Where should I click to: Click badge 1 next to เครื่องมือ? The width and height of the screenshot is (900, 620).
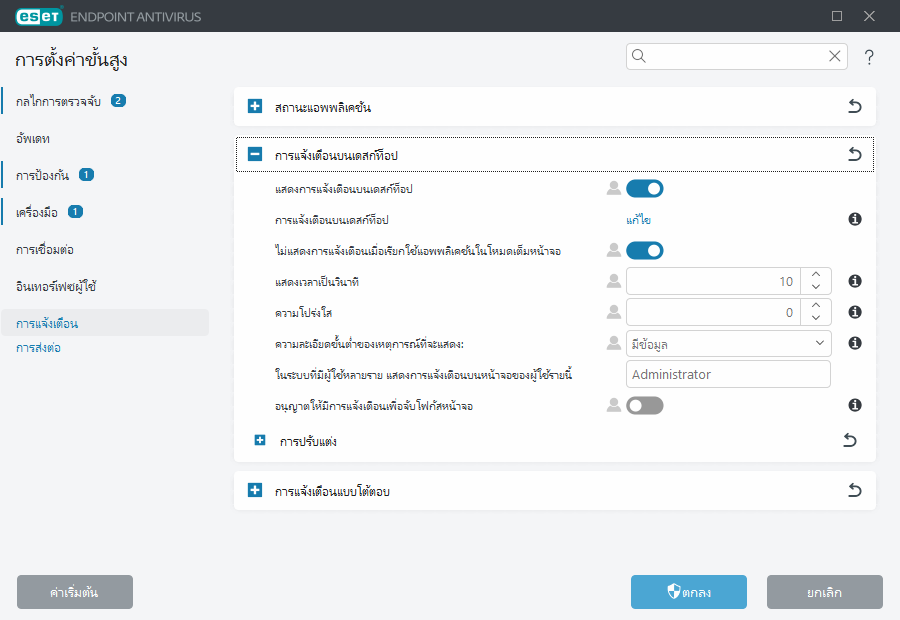pos(75,212)
